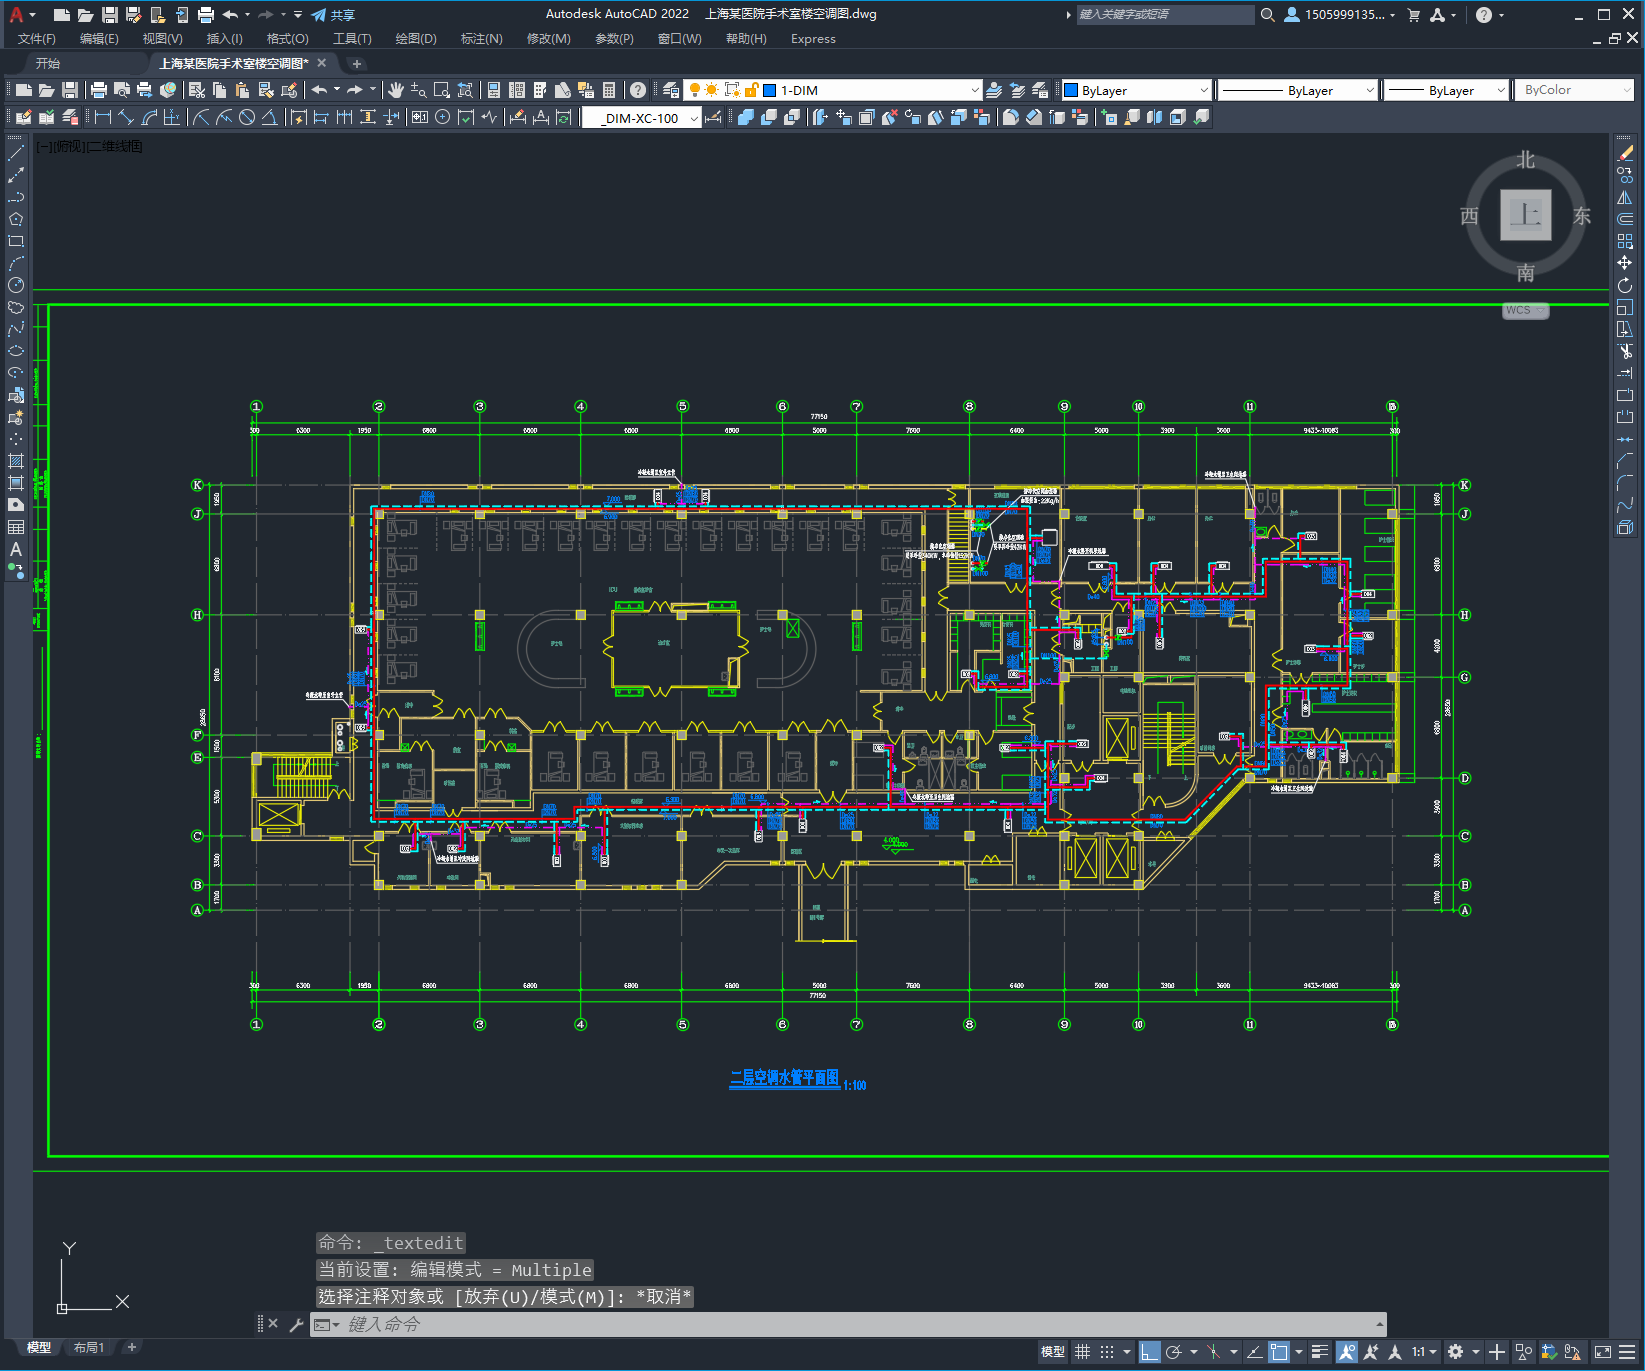Screen dimensions: 1645x1371
Task: Expand the workspace switching gear dropdown
Action: point(1475,1352)
